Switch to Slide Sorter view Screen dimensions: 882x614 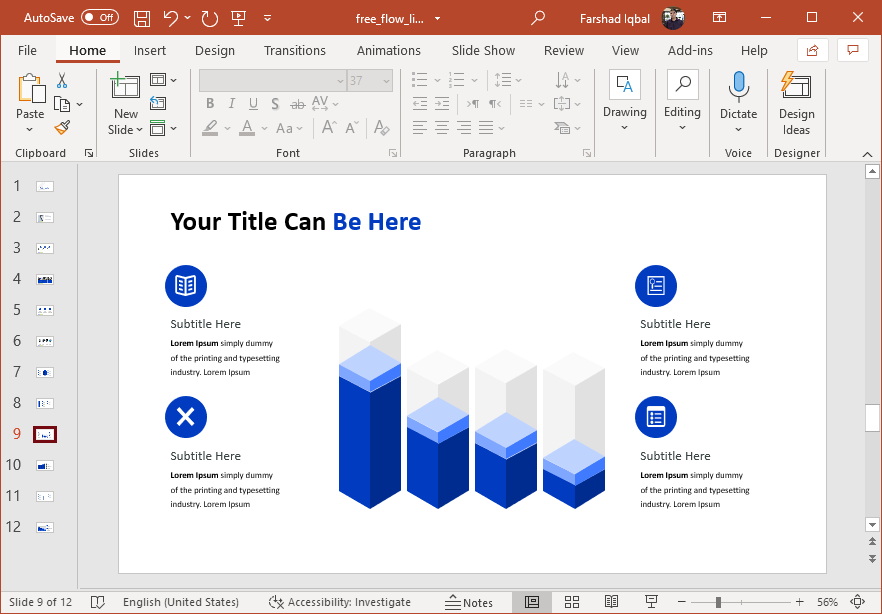(x=572, y=602)
